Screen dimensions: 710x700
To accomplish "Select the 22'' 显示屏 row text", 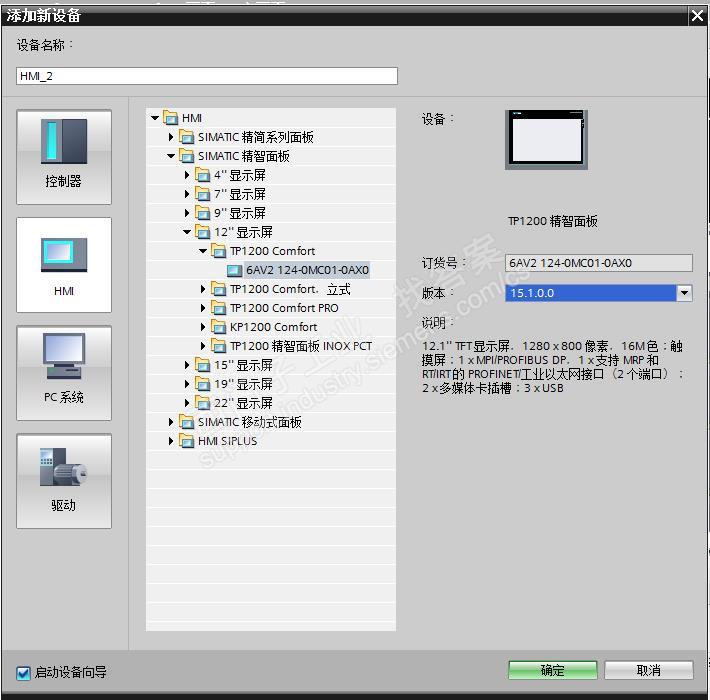I will click(x=244, y=403).
